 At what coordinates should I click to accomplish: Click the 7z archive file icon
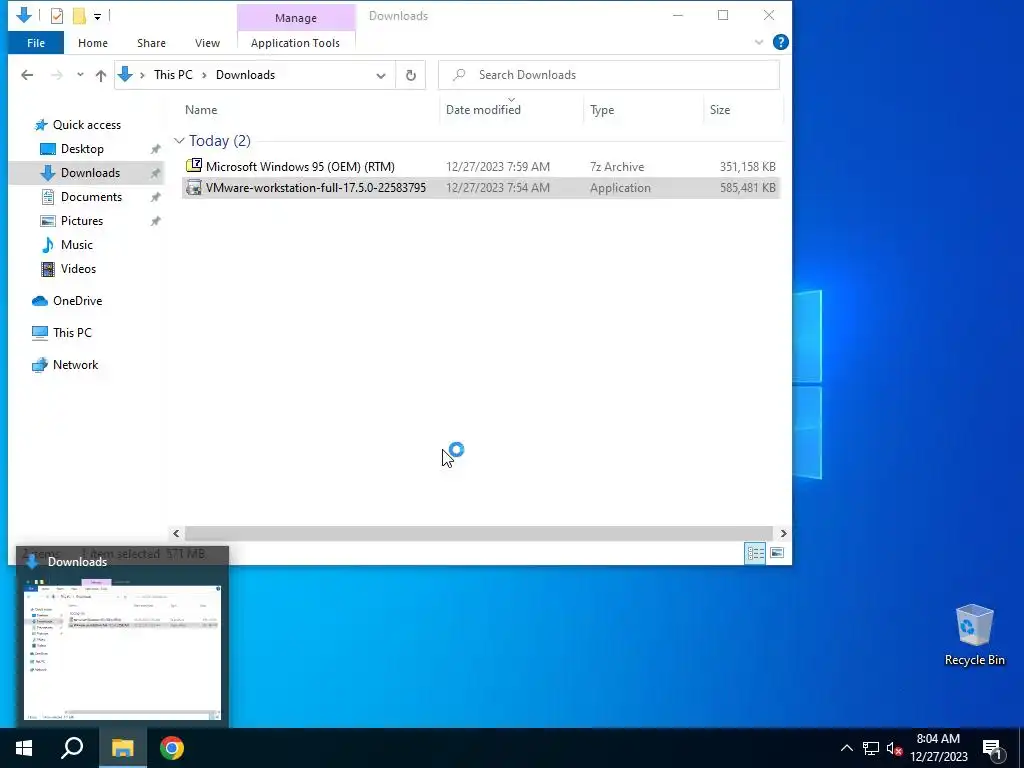(x=193, y=166)
